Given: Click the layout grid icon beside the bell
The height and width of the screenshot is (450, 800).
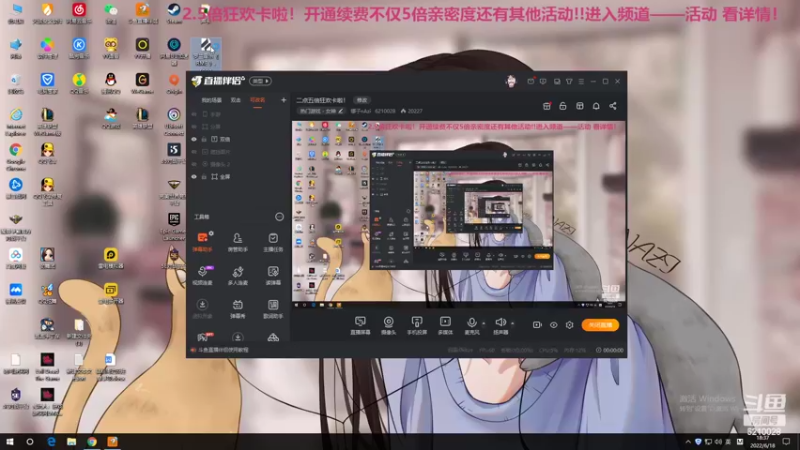Looking at the screenshot, I should coord(580,106).
